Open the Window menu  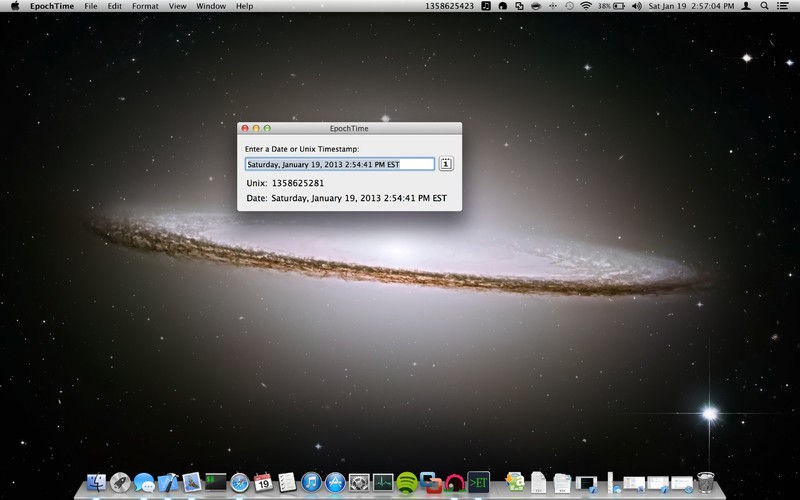211,6
